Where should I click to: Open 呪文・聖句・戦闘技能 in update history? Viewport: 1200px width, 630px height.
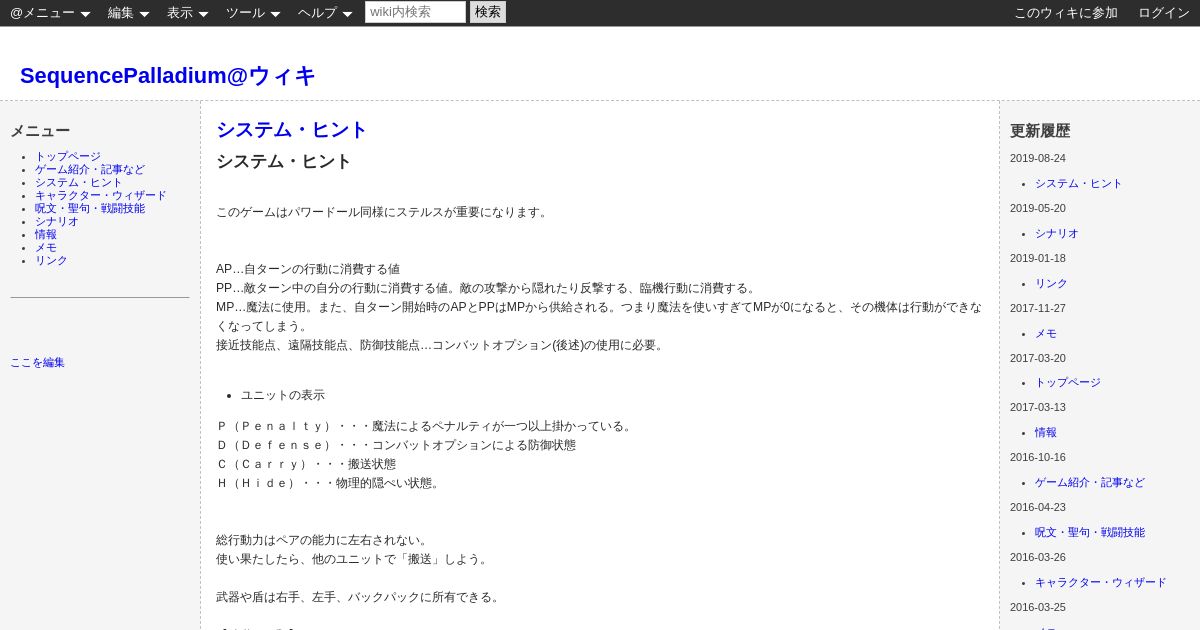pyautogui.click(x=1090, y=533)
